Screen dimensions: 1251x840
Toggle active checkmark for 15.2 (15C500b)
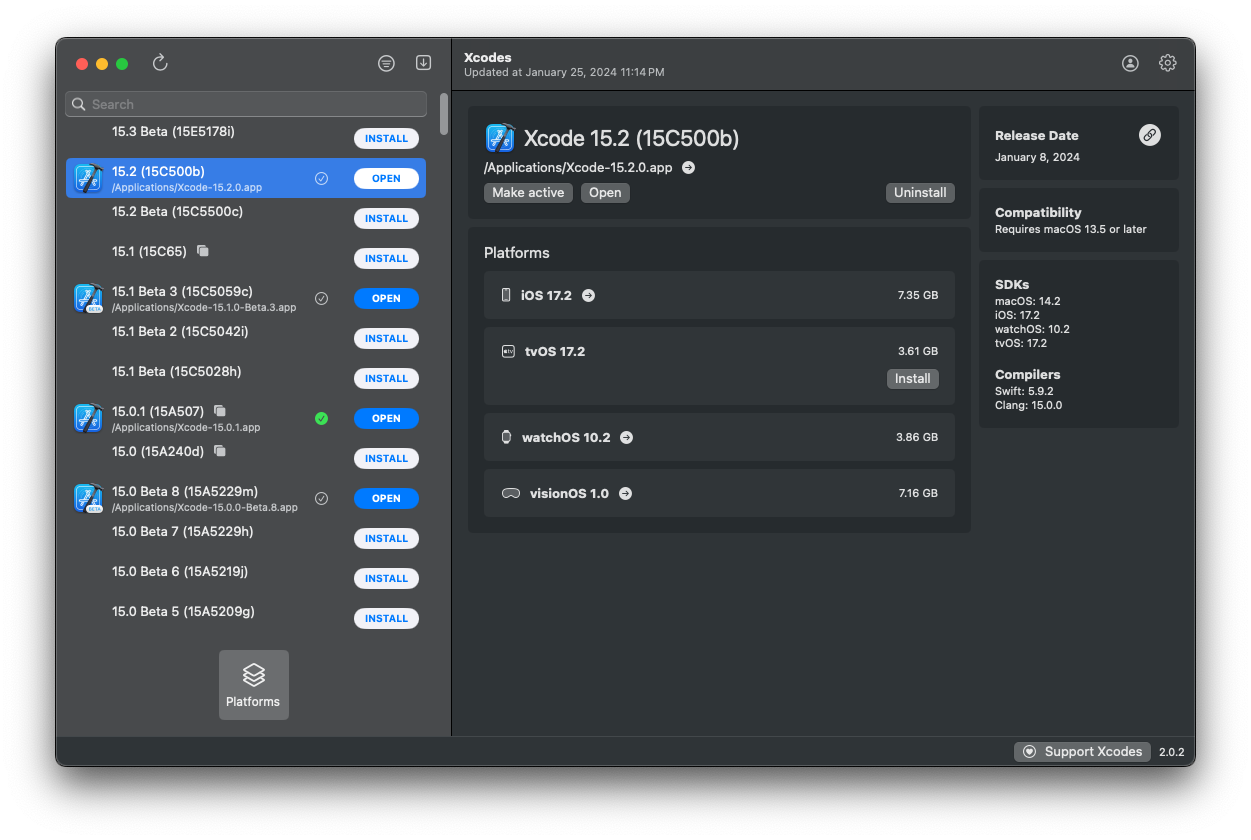[x=321, y=178]
